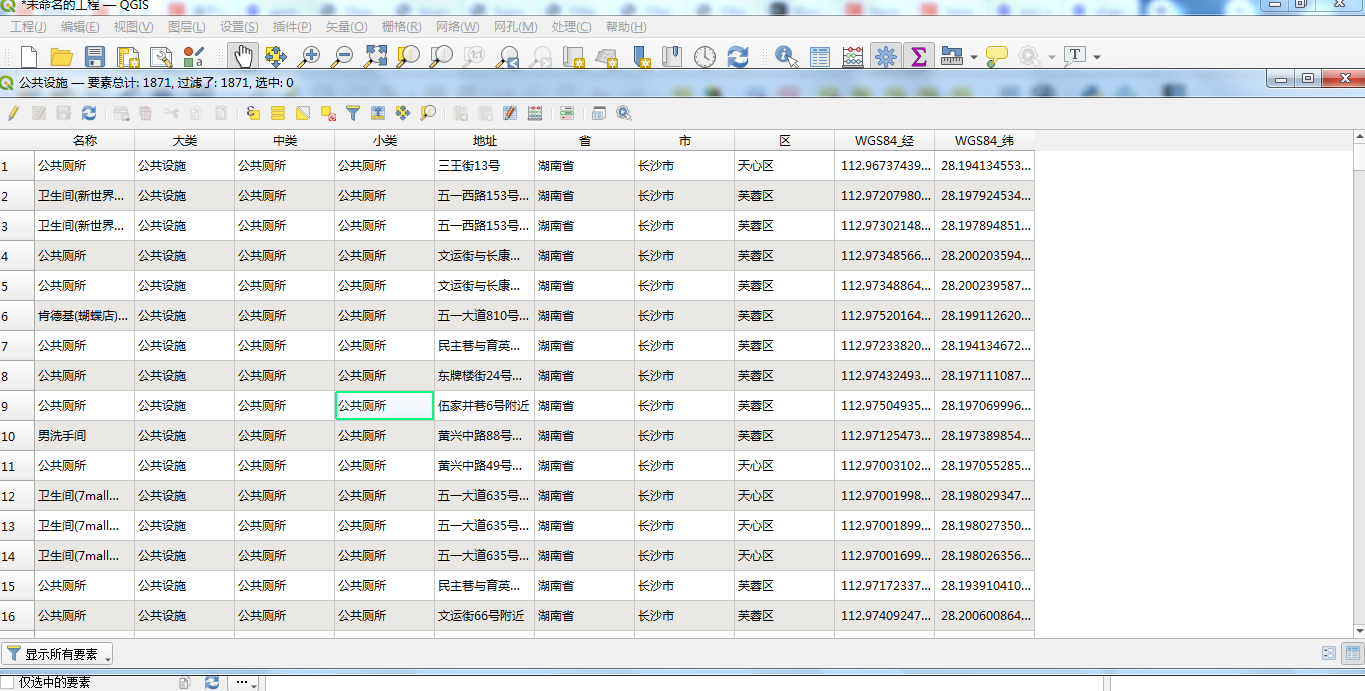Save the project with the floppy disk icon
Viewport: 1365px width, 691px height.
pyautogui.click(x=95, y=57)
